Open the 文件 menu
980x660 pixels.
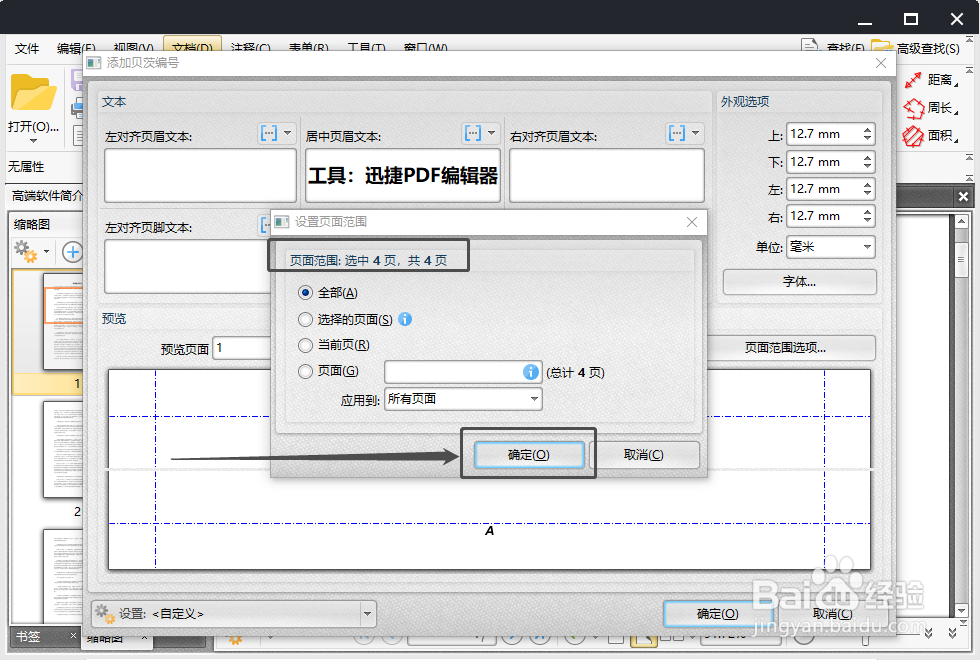tap(27, 48)
